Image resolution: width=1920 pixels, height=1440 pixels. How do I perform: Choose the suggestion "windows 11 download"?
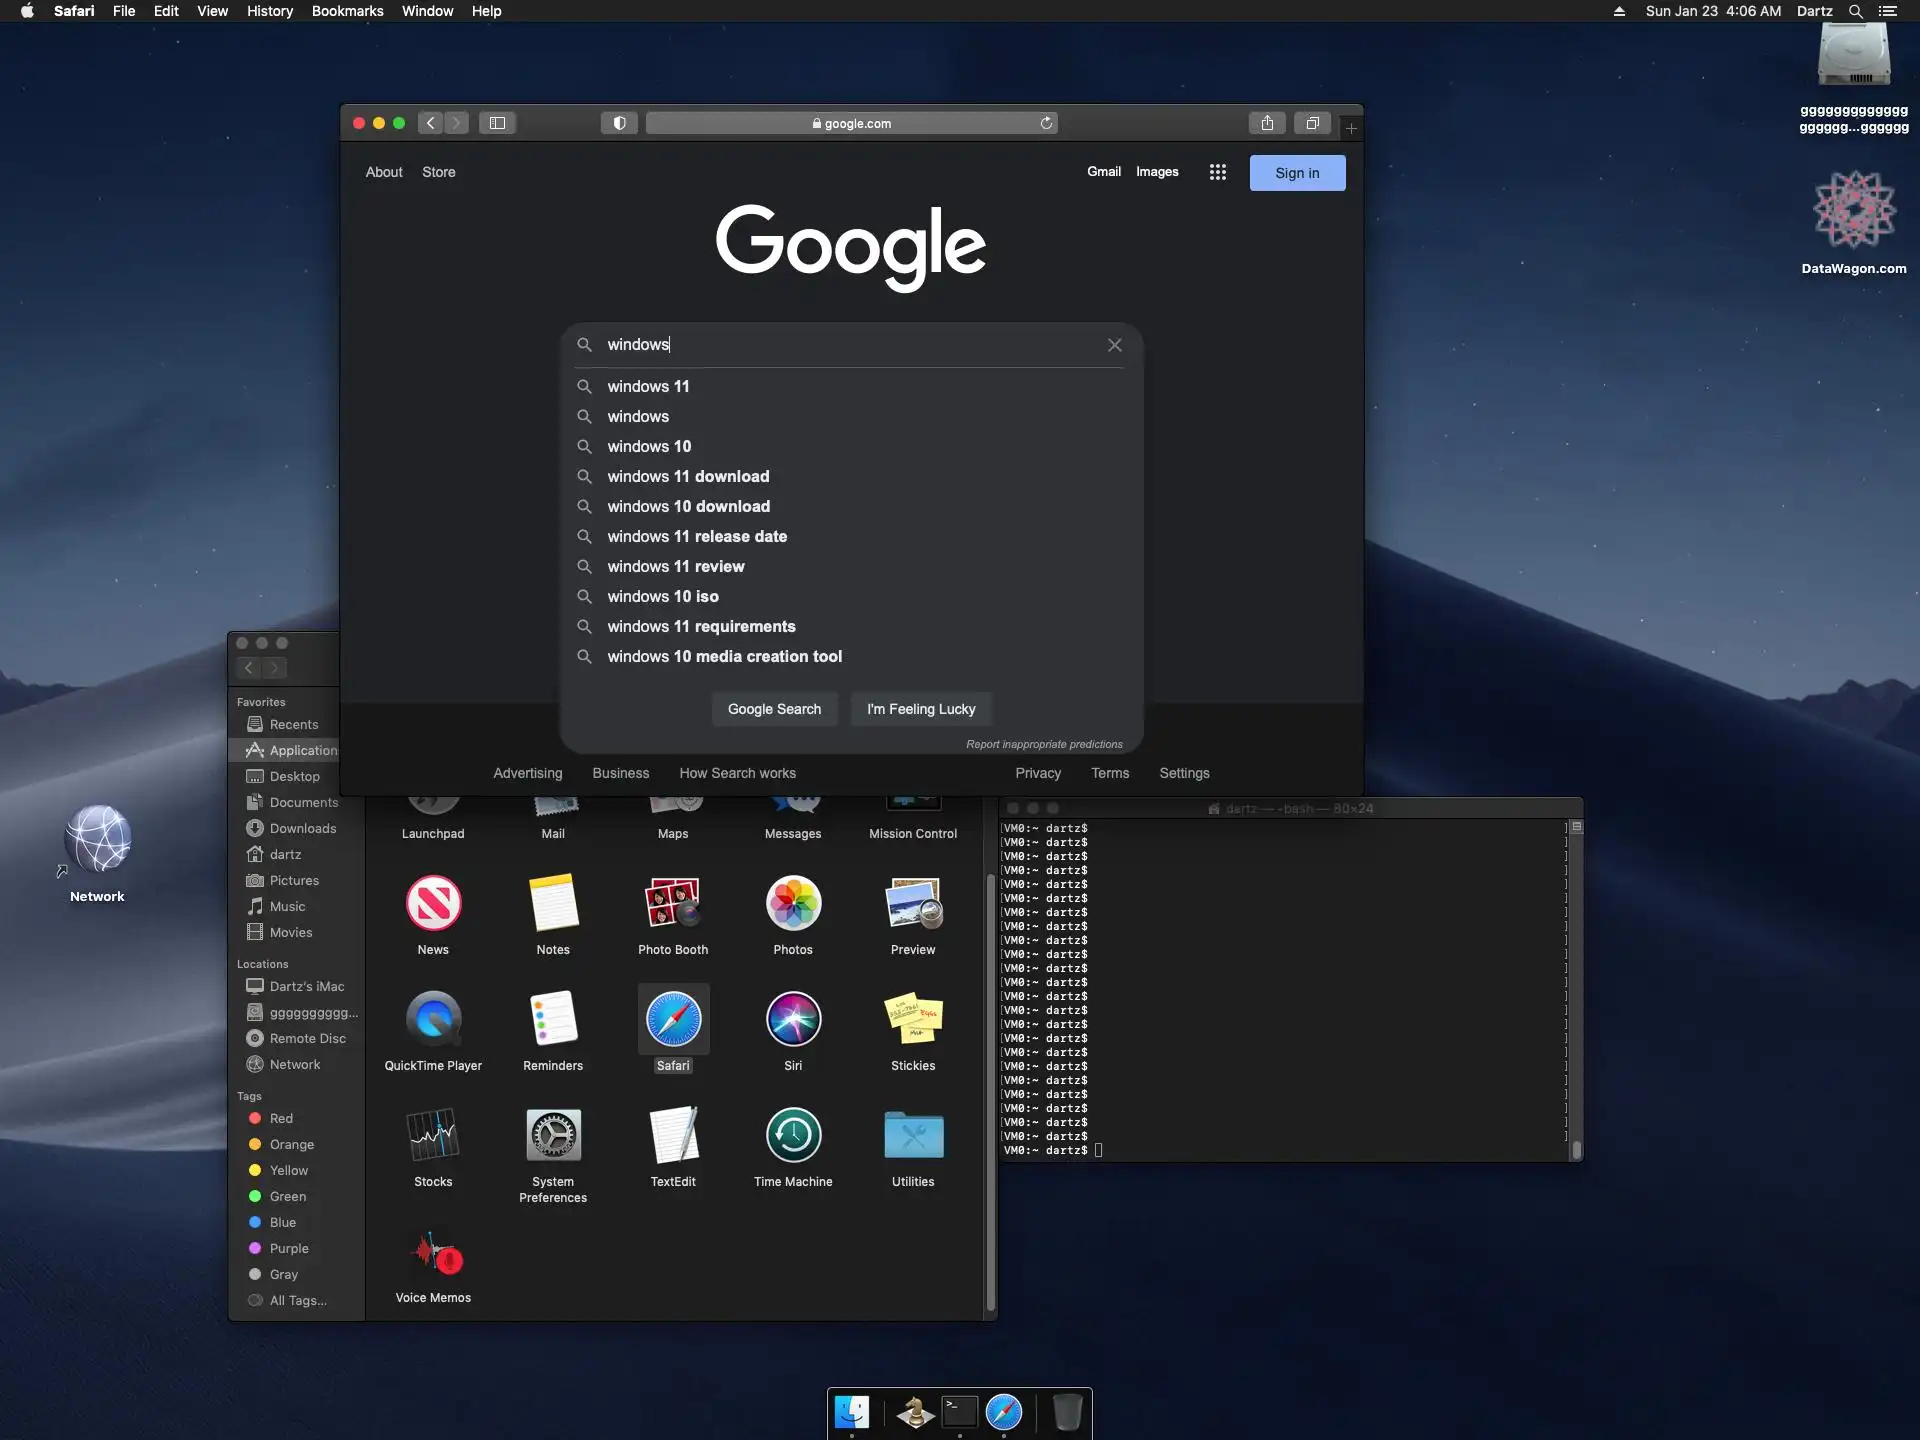tap(688, 476)
